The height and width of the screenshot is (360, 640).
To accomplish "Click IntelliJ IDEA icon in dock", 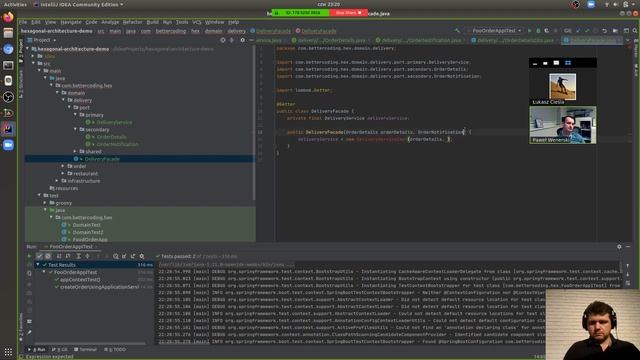I will tap(8, 129).
